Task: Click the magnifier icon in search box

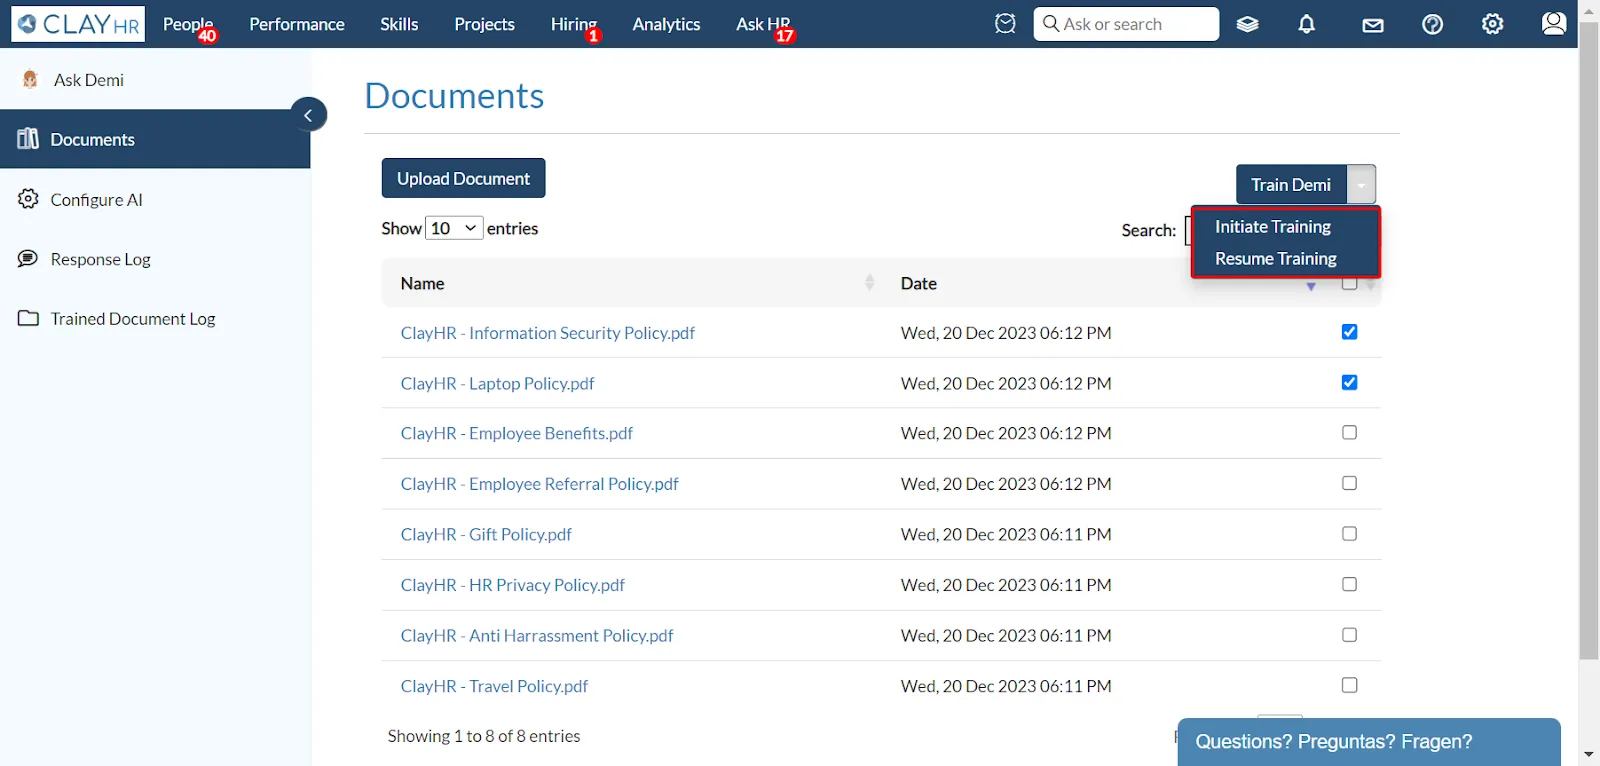Action: pos(1051,23)
